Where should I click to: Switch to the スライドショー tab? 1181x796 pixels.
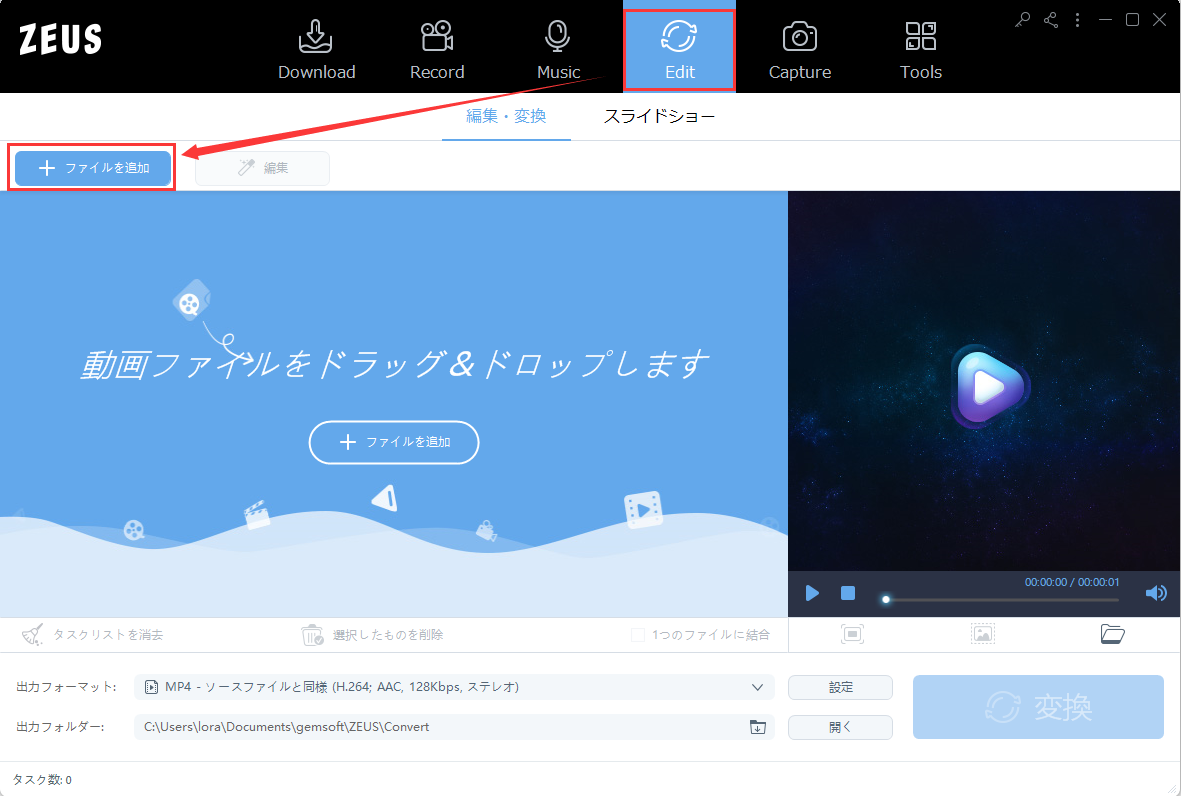[x=659, y=117]
